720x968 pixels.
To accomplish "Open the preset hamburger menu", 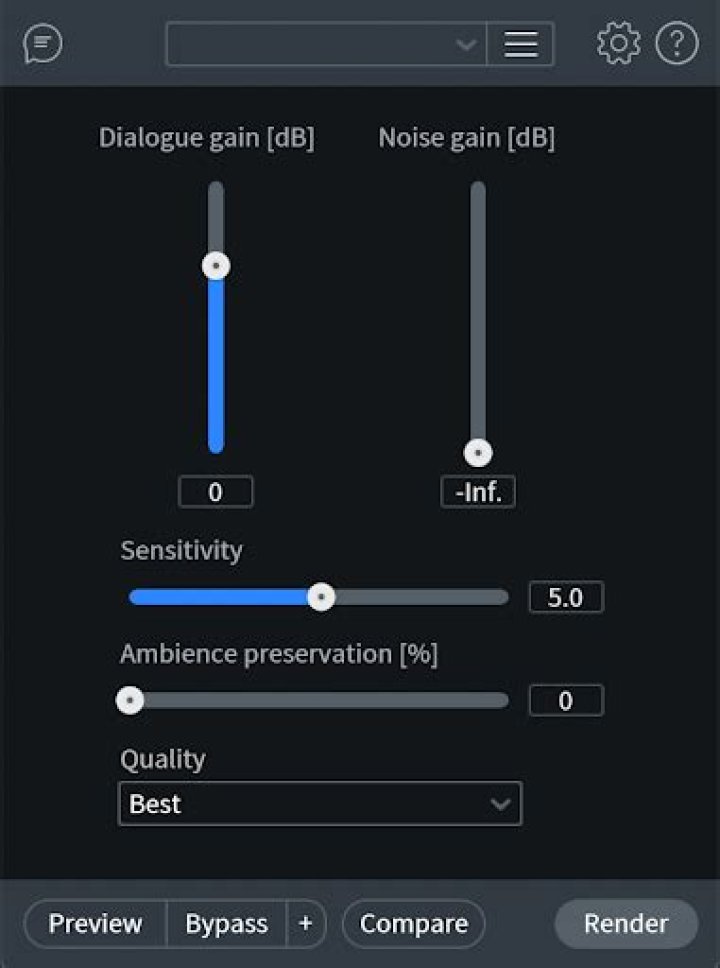I will tap(520, 45).
